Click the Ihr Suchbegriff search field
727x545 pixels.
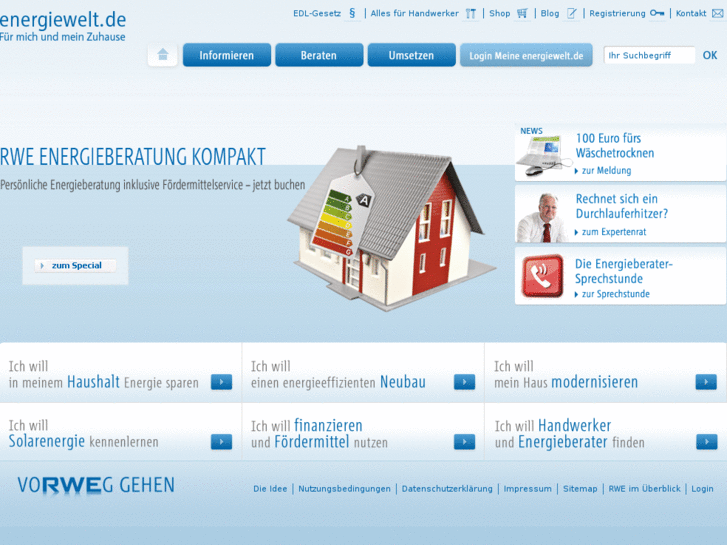click(x=649, y=55)
